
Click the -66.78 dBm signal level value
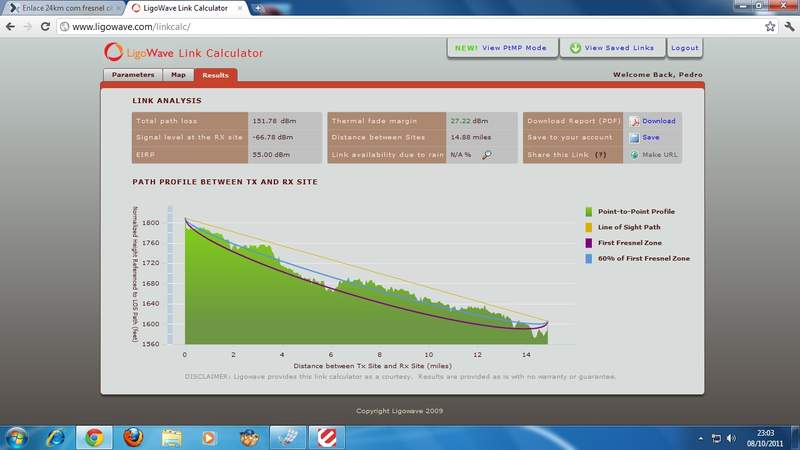pos(273,137)
